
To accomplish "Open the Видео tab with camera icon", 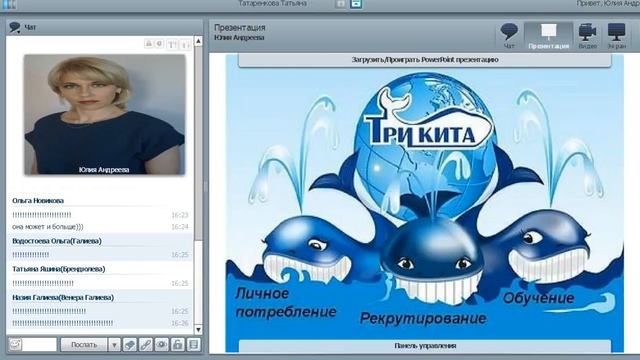I will (587, 36).
